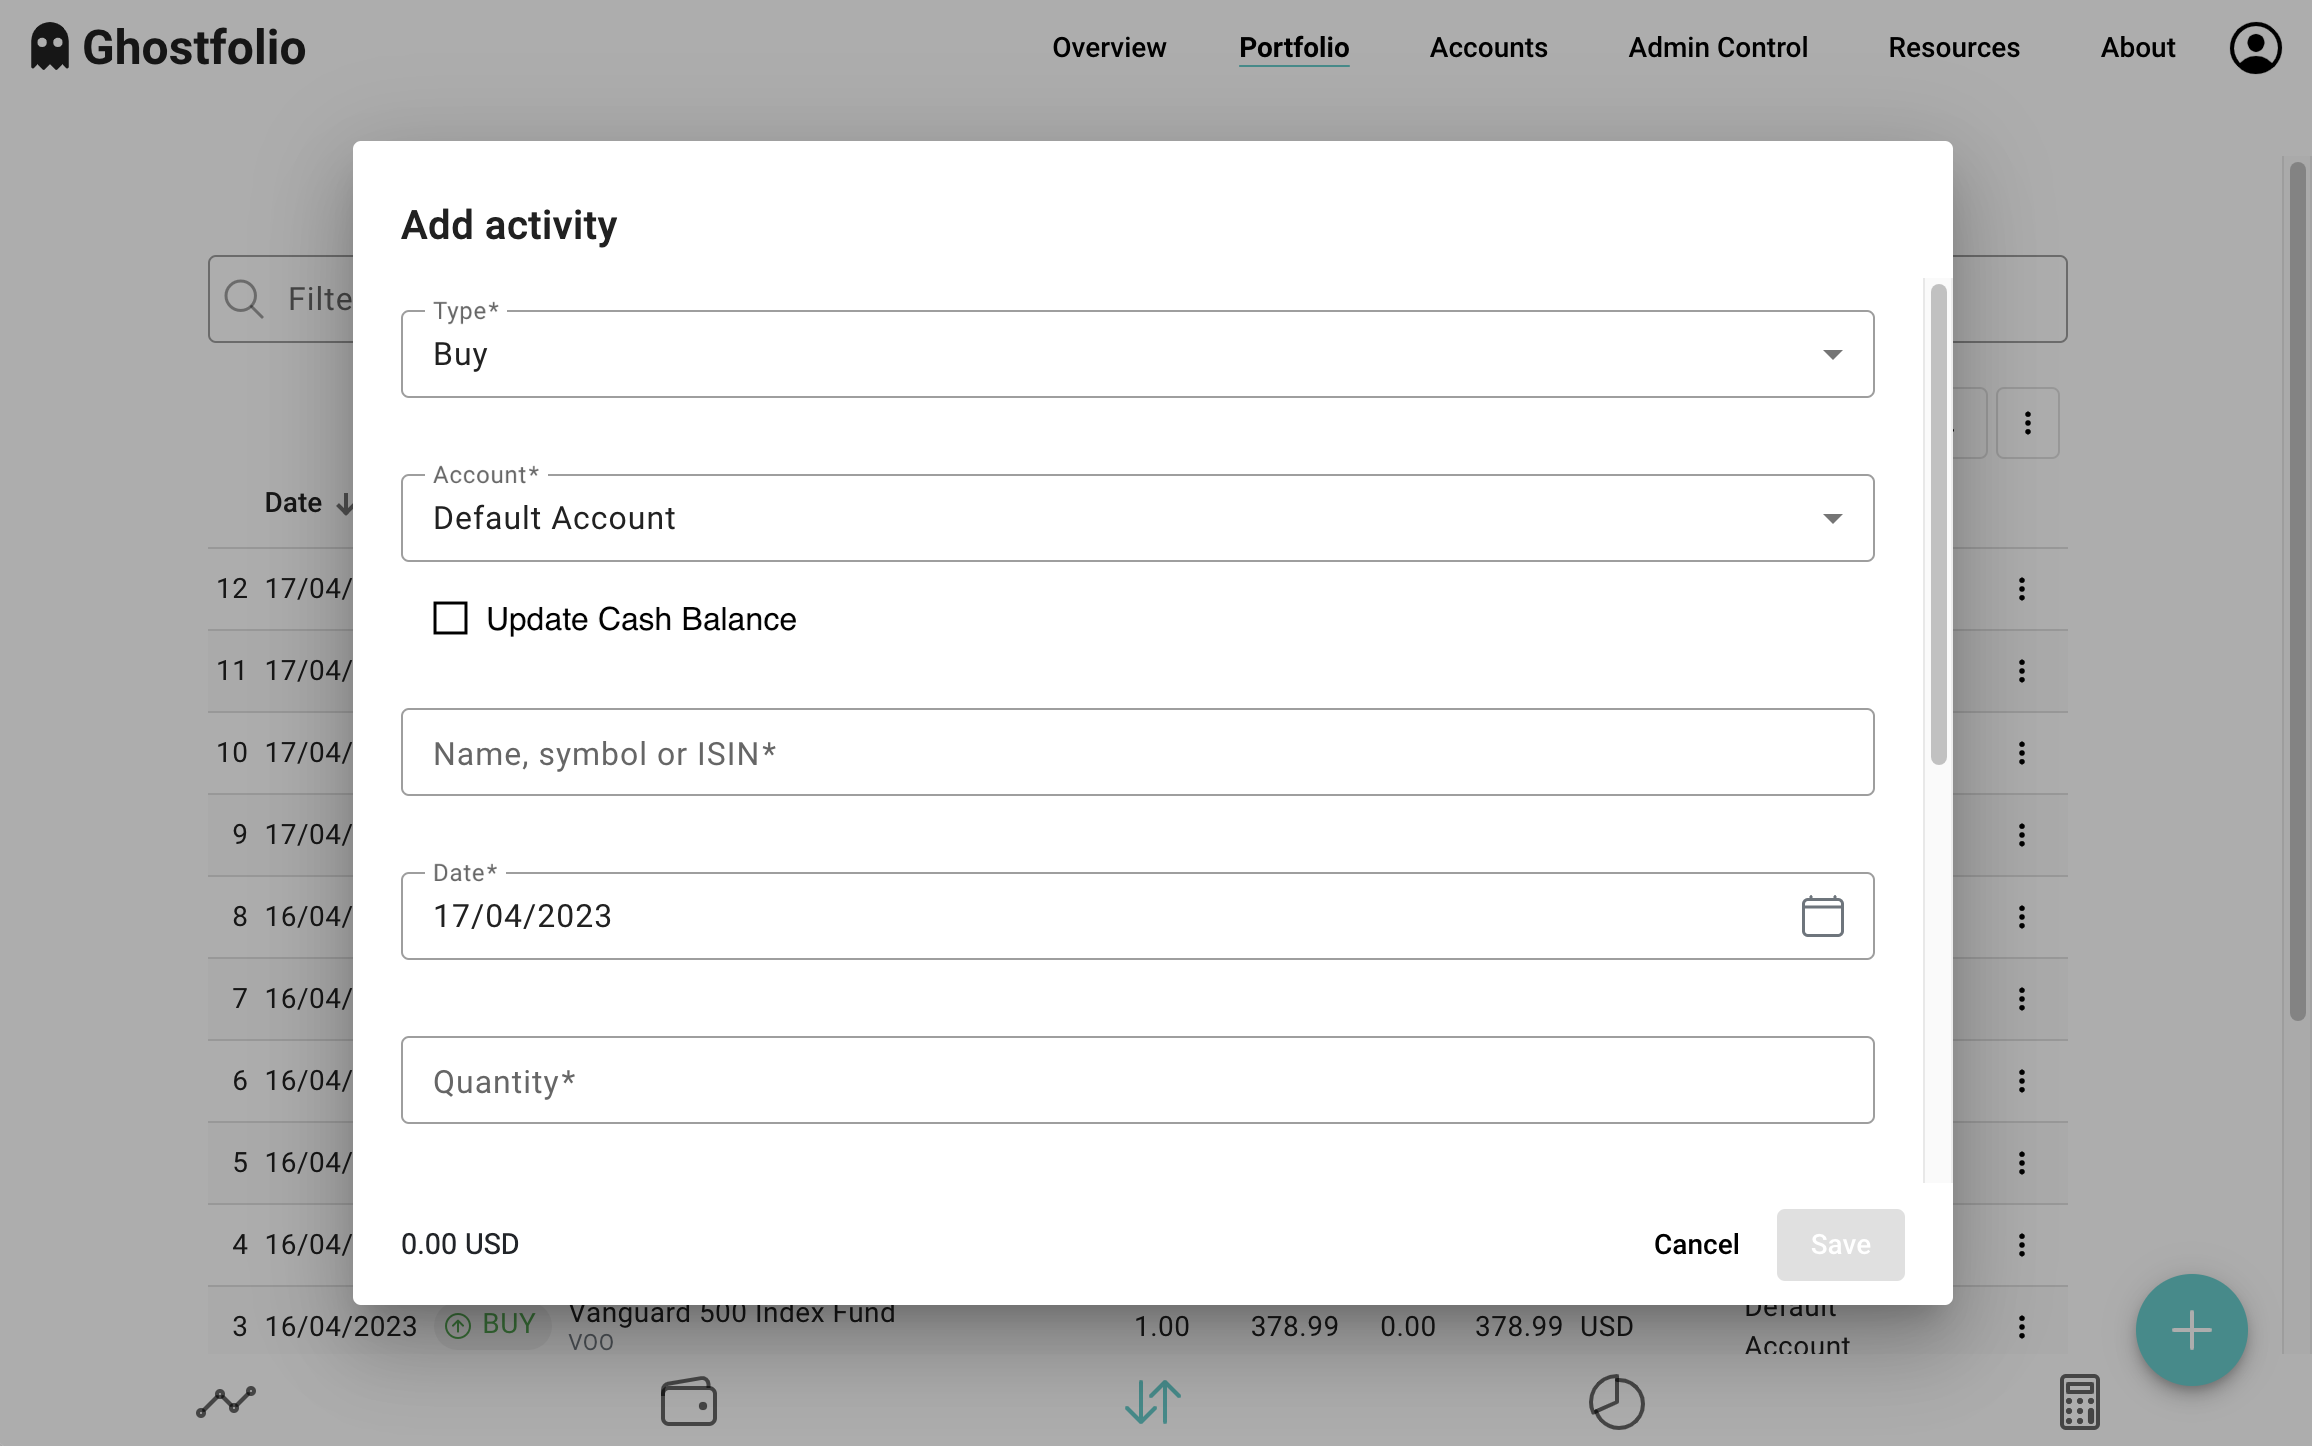Click the activities arrows icon in bottom bar
Screen dimensions: 2312x1446
click(1151, 1402)
